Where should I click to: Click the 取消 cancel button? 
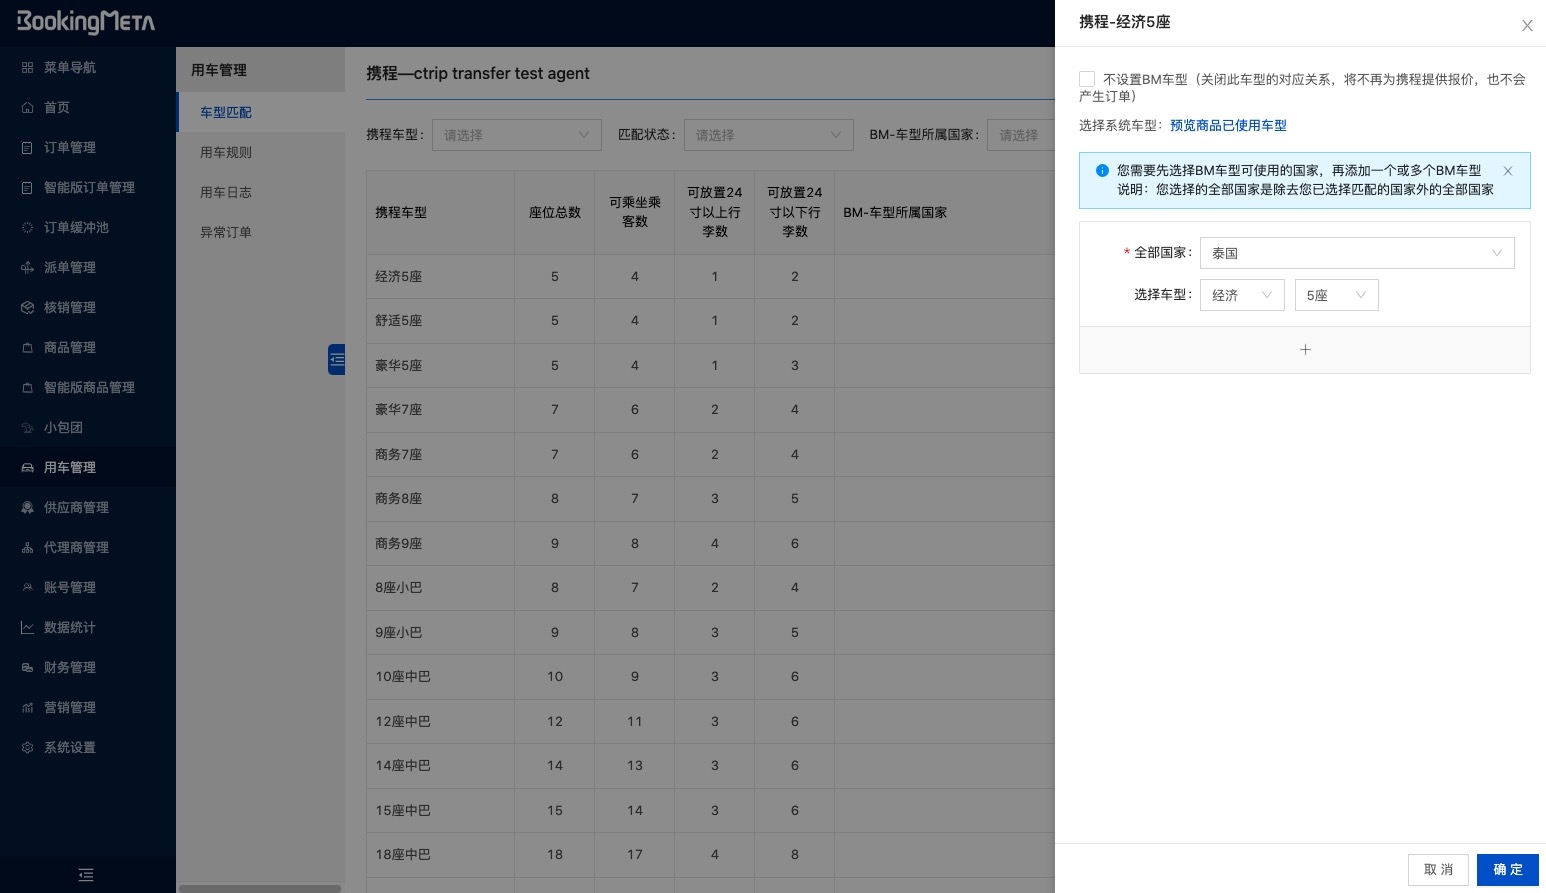coord(1438,869)
